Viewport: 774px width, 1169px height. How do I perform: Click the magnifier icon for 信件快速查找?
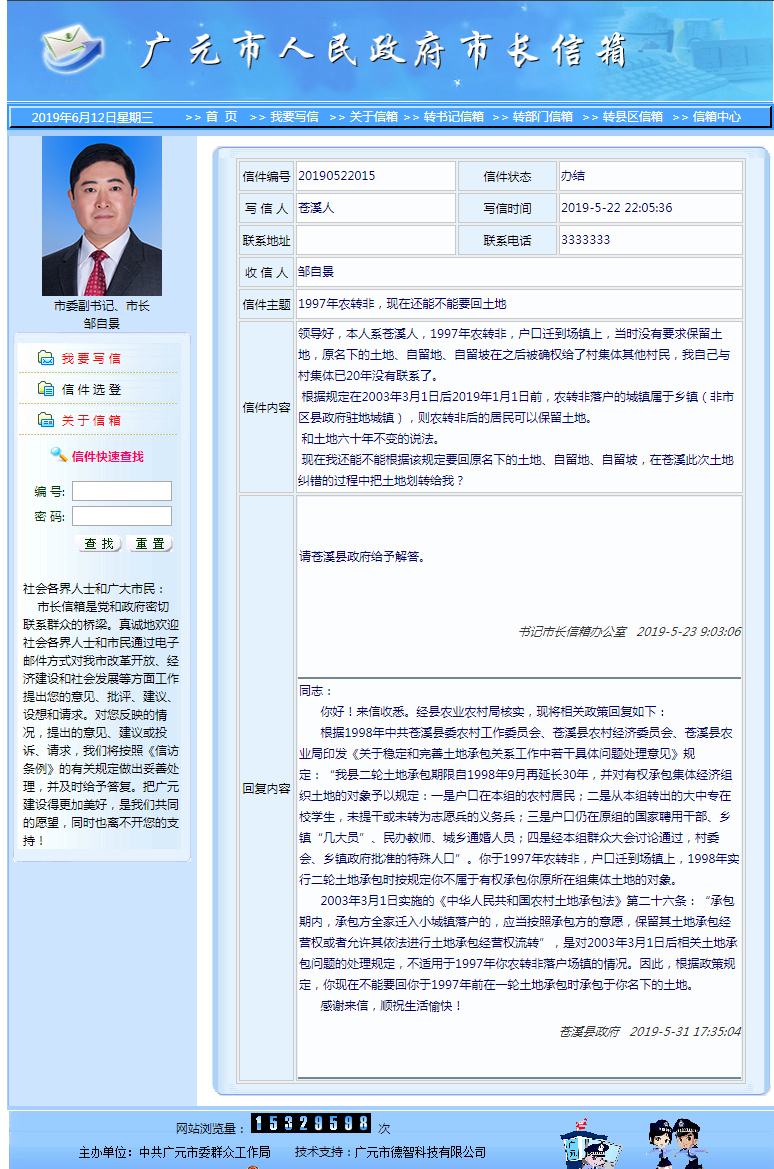point(58,454)
